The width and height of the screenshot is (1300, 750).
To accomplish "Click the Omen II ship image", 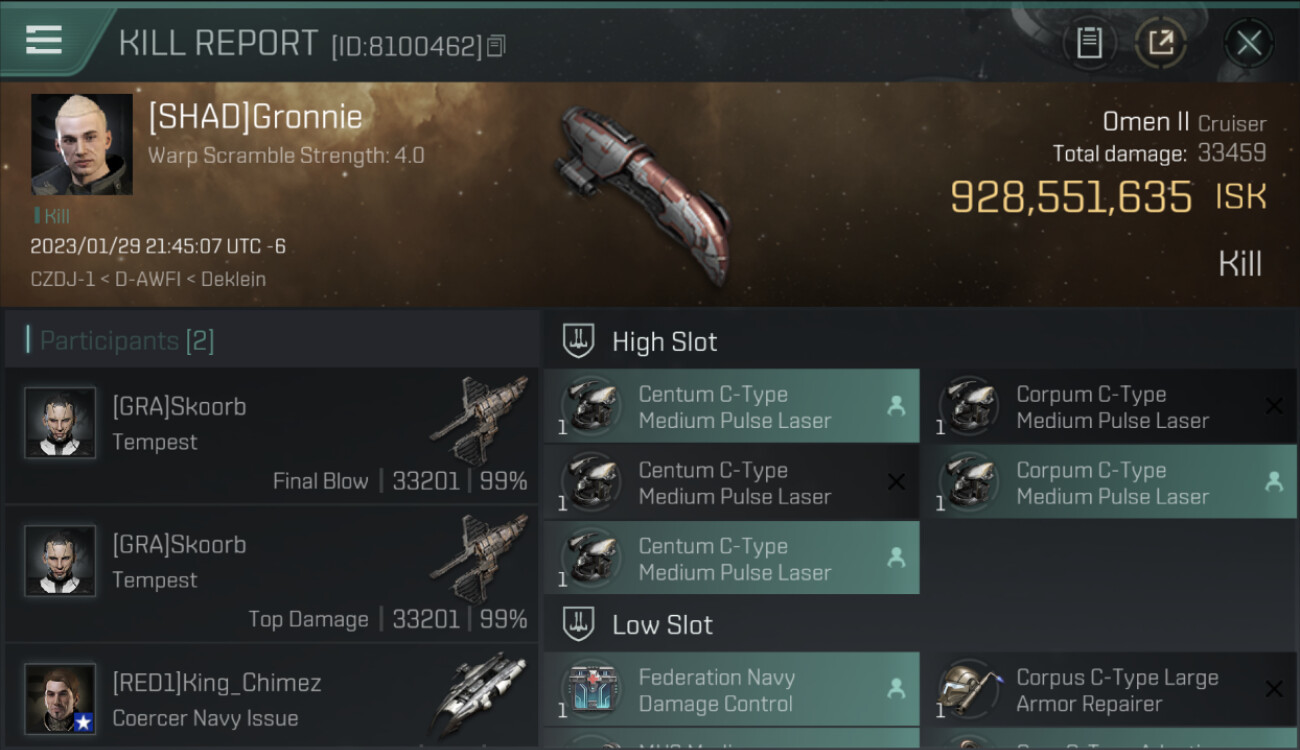I will pyautogui.click(x=645, y=195).
